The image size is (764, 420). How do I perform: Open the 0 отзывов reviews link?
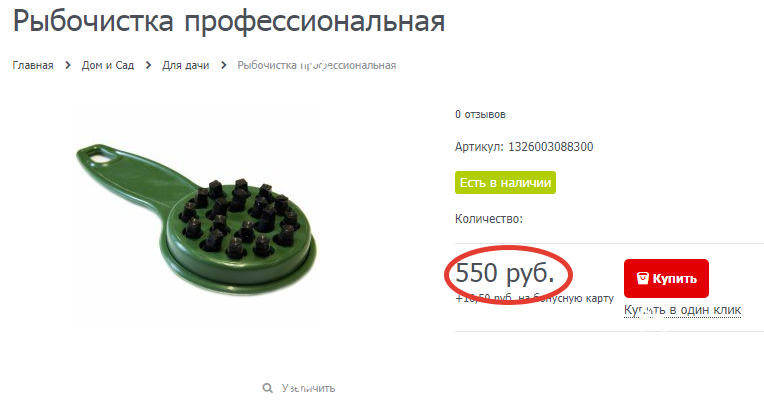[480, 115]
